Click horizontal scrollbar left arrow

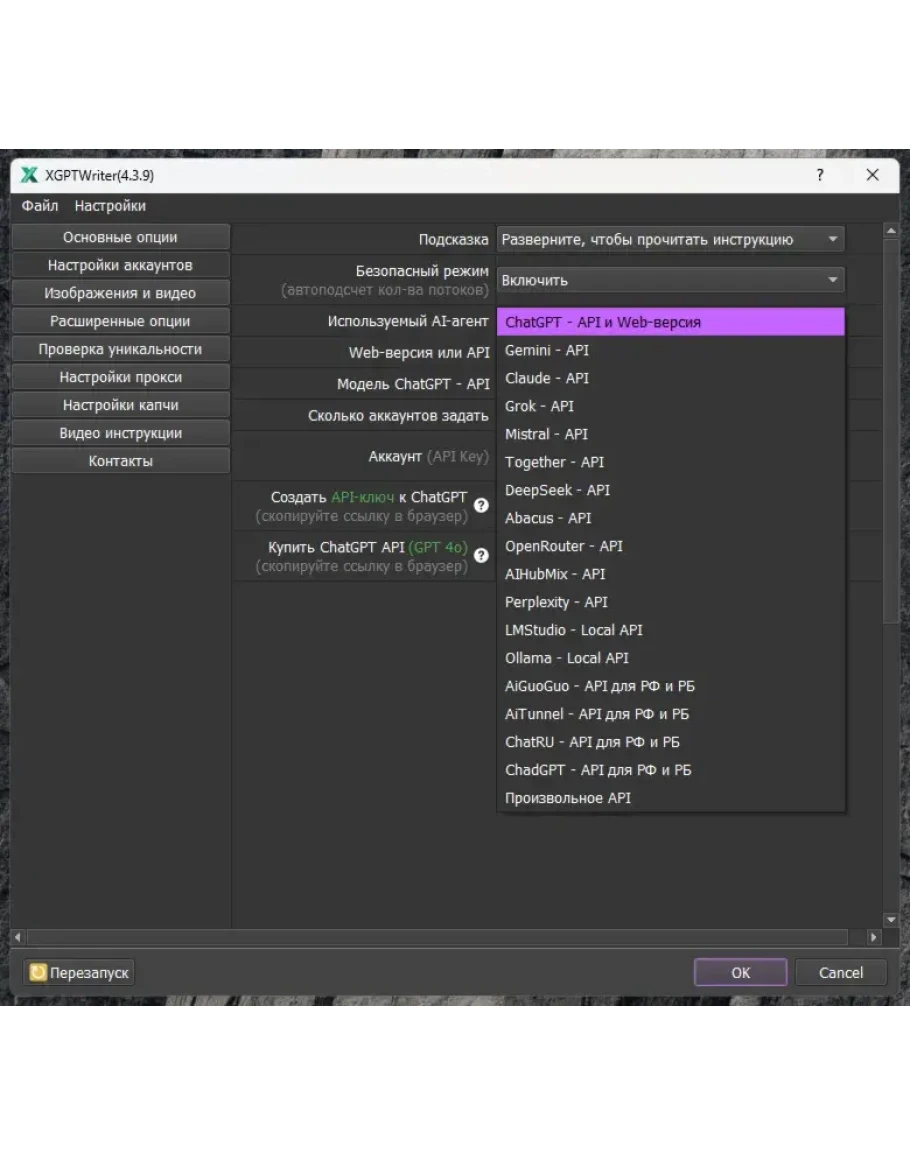(18, 937)
